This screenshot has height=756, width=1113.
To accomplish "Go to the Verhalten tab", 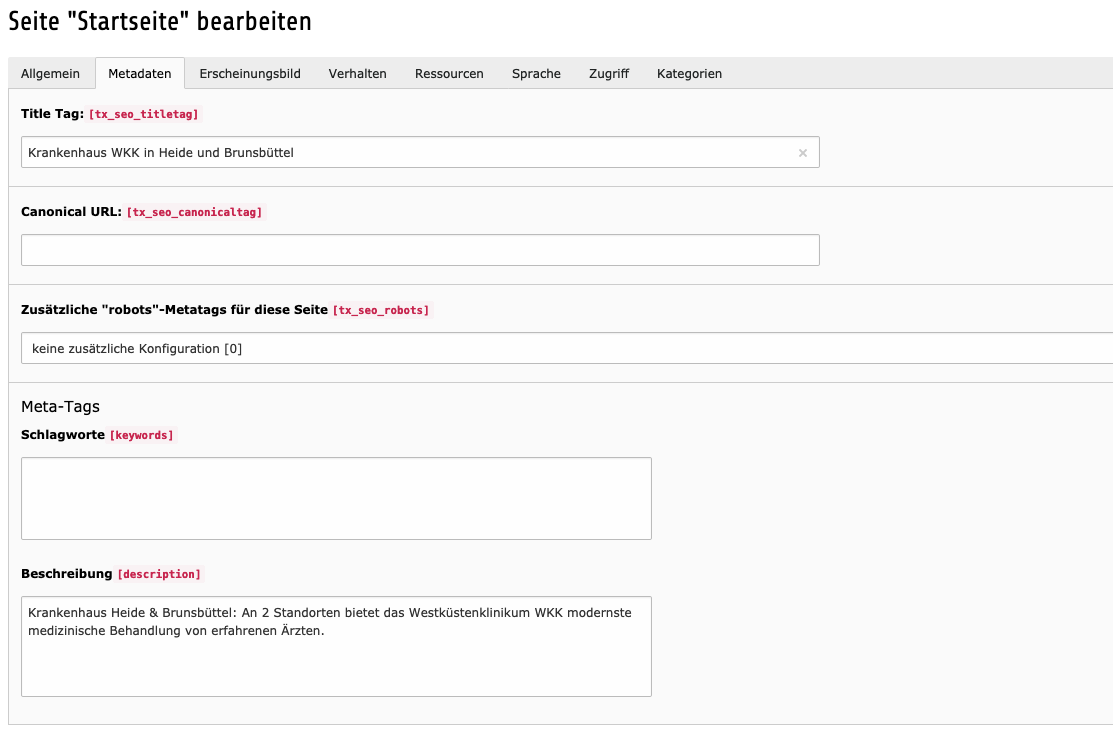I will pyautogui.click(x=357, y=74).
